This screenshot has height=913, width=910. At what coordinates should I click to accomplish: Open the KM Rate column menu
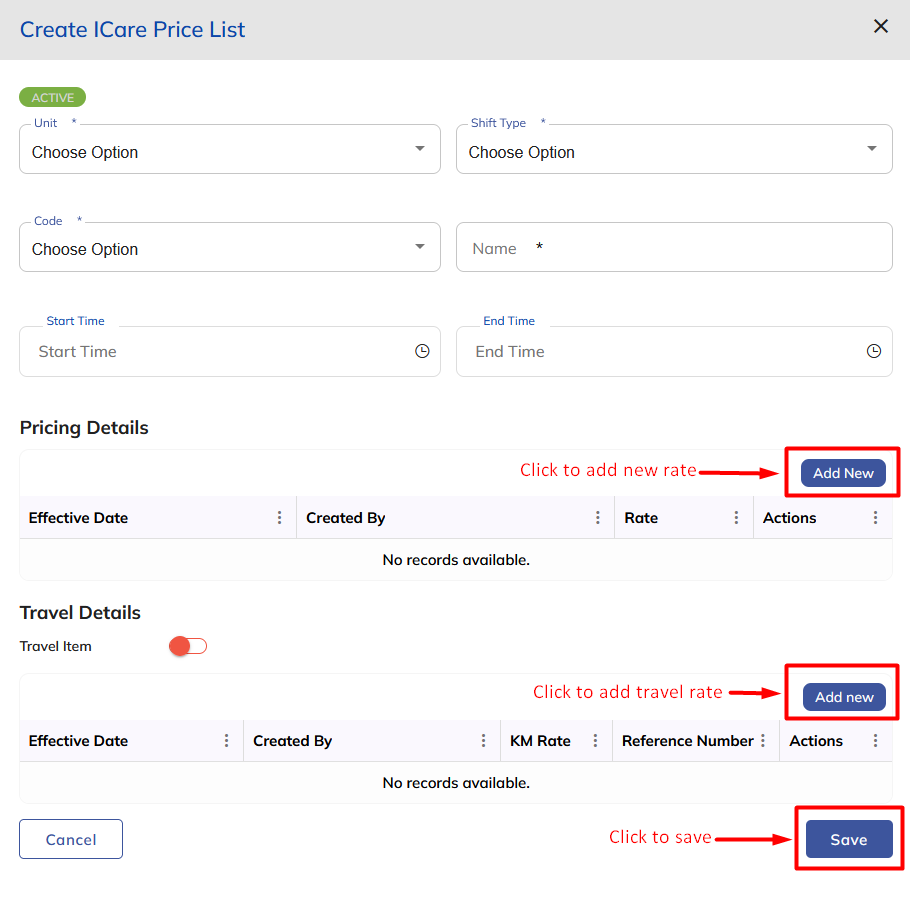pos(595,741)
